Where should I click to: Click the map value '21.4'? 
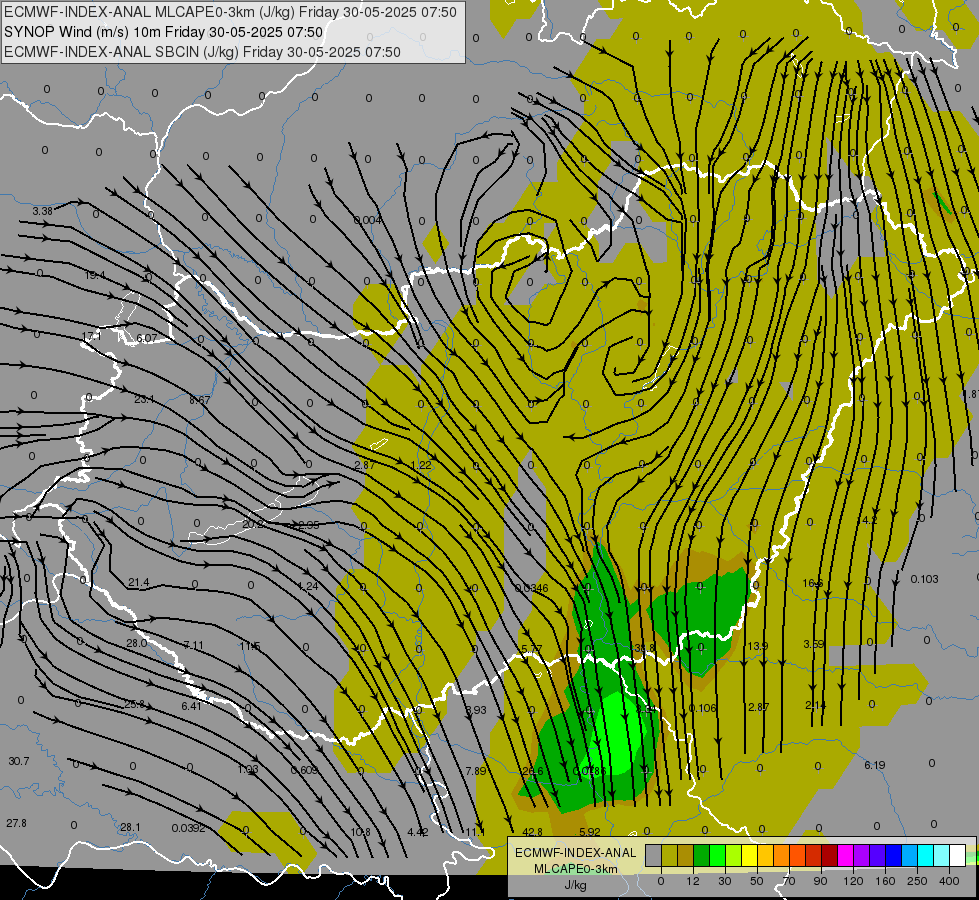click(x=139, y=582)
